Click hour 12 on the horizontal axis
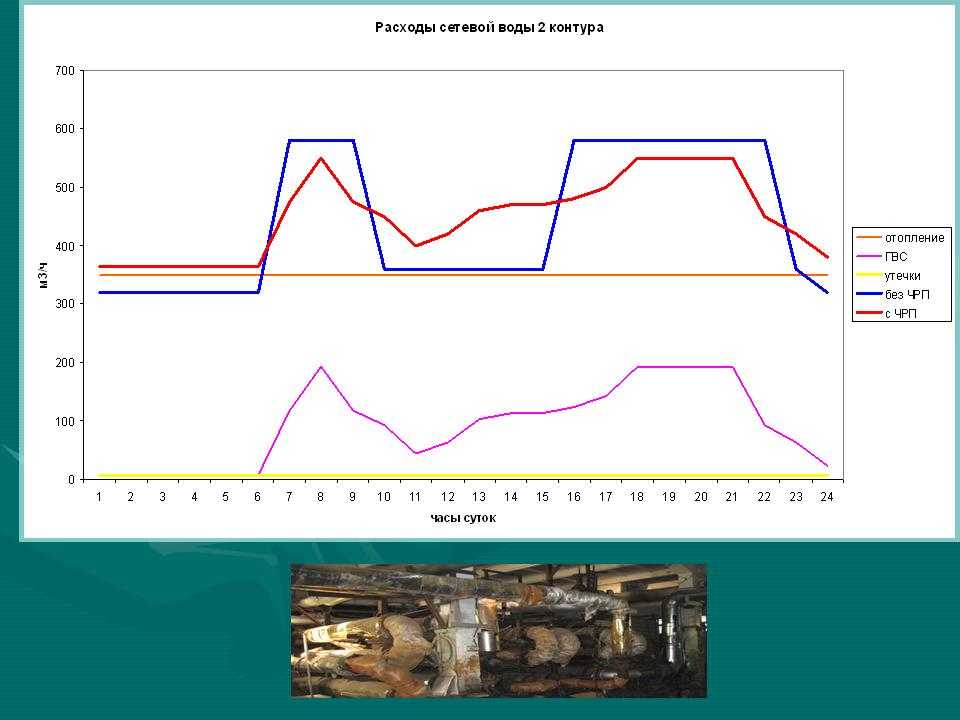This screenshot has width=960, height=720. pyautogui.click(x=447, y=496)
